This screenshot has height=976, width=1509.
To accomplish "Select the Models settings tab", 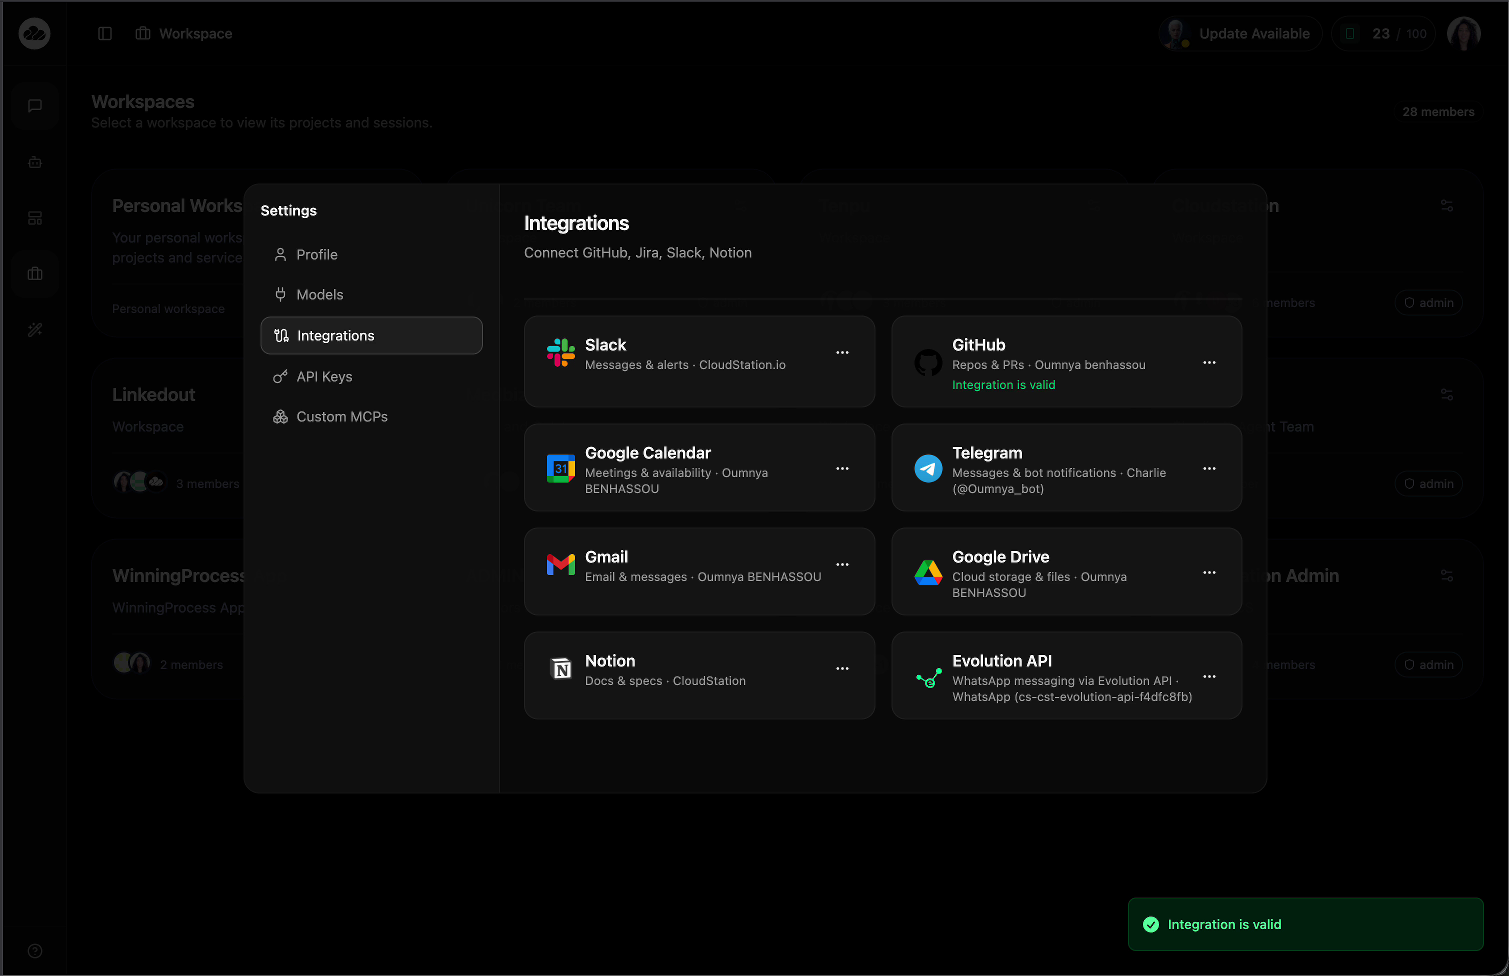I will (x=371, y=295).
